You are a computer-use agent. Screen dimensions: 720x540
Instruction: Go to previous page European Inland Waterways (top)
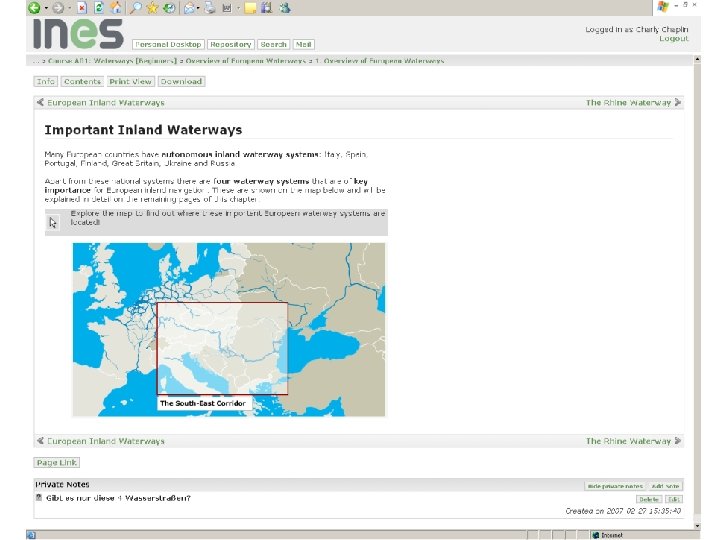[106, 103]
